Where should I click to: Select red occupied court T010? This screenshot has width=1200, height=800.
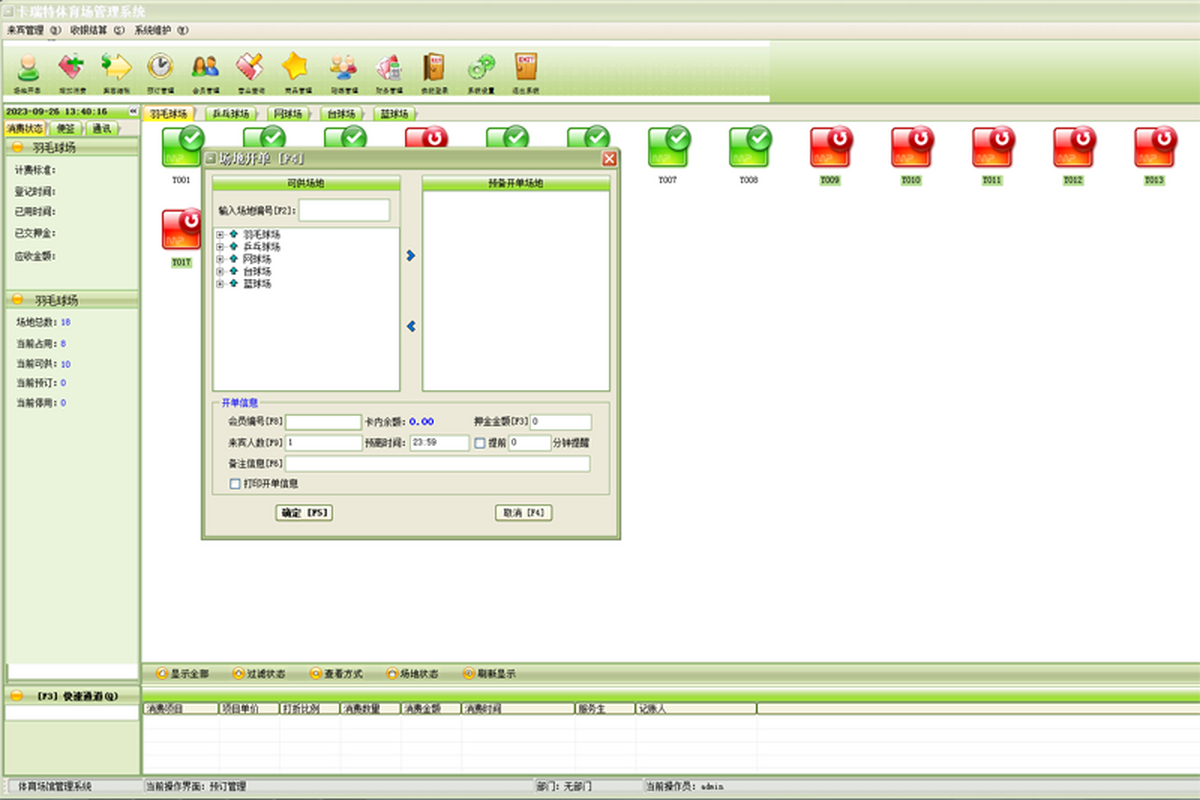(x=911, y=148)
